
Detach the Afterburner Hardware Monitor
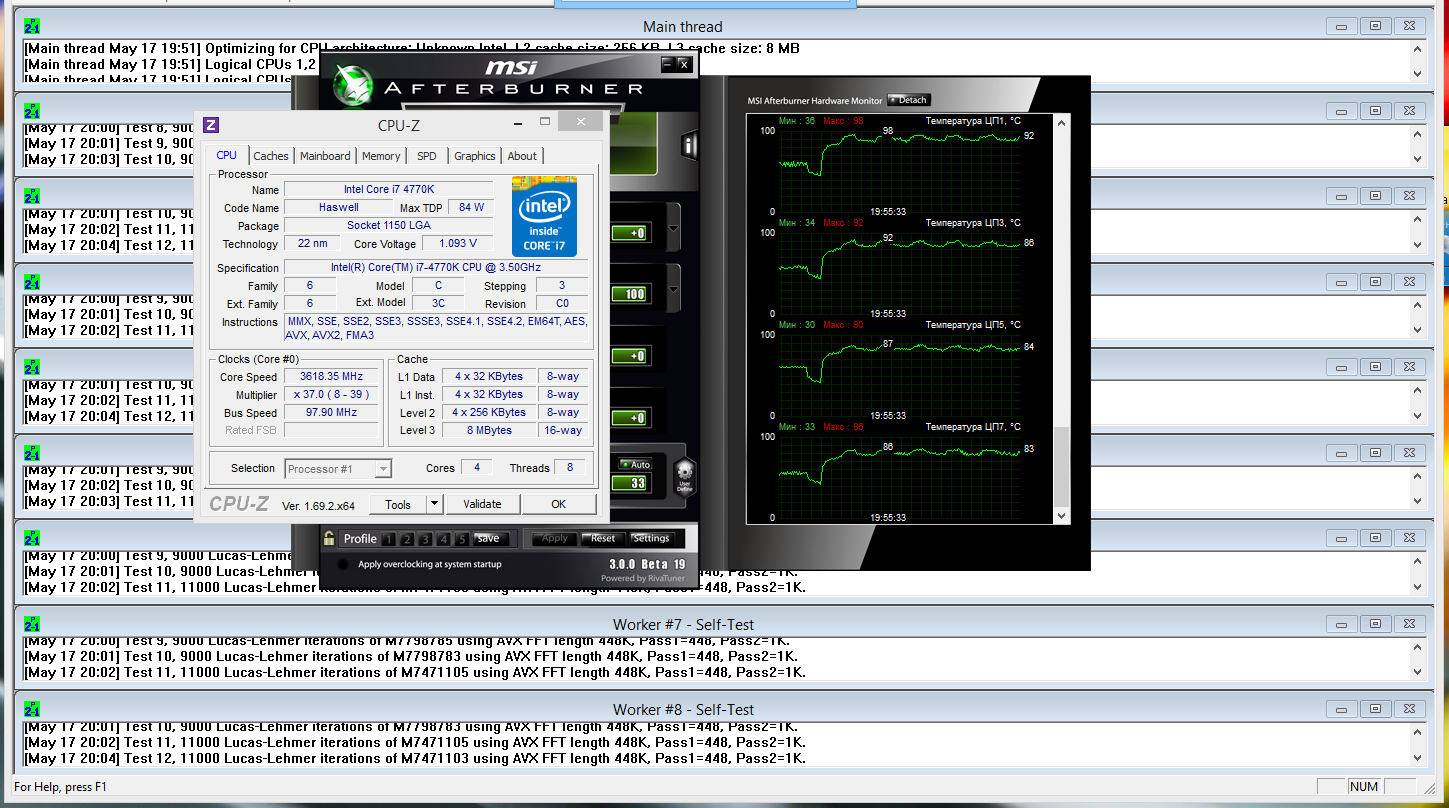click(909, 100)
